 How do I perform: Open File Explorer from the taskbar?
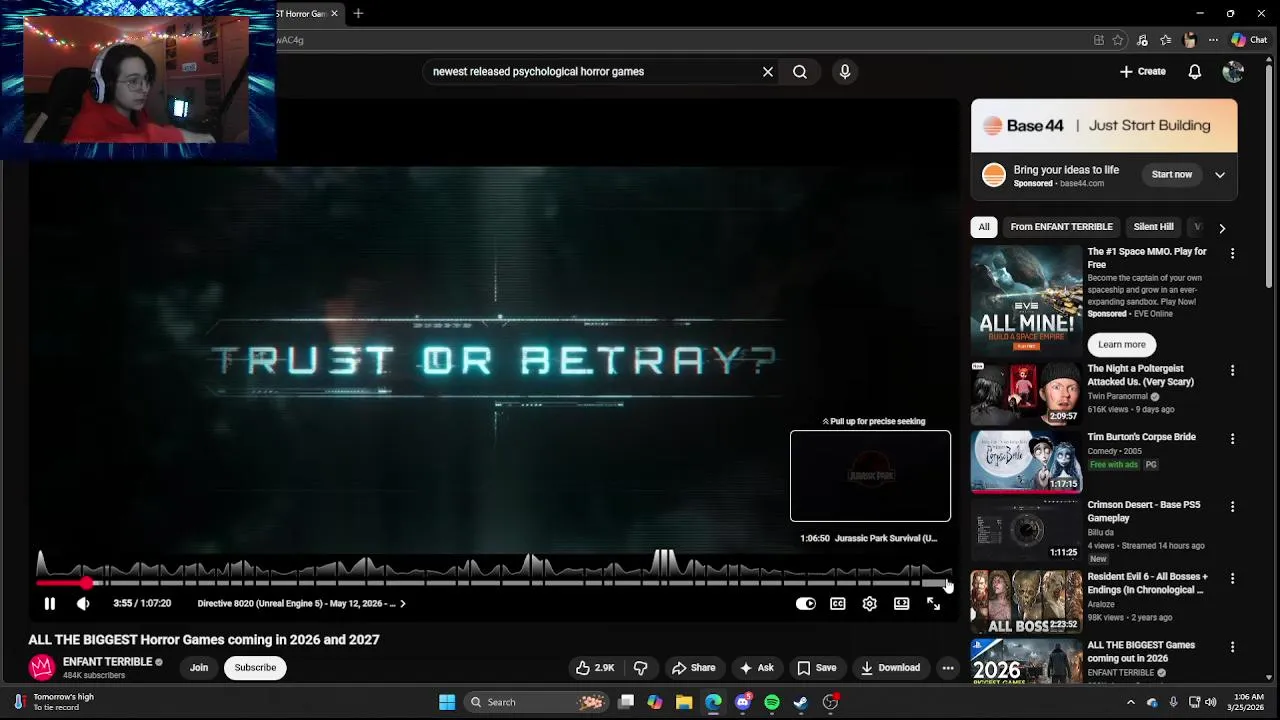pyautogui.click(x=684, y=702)
